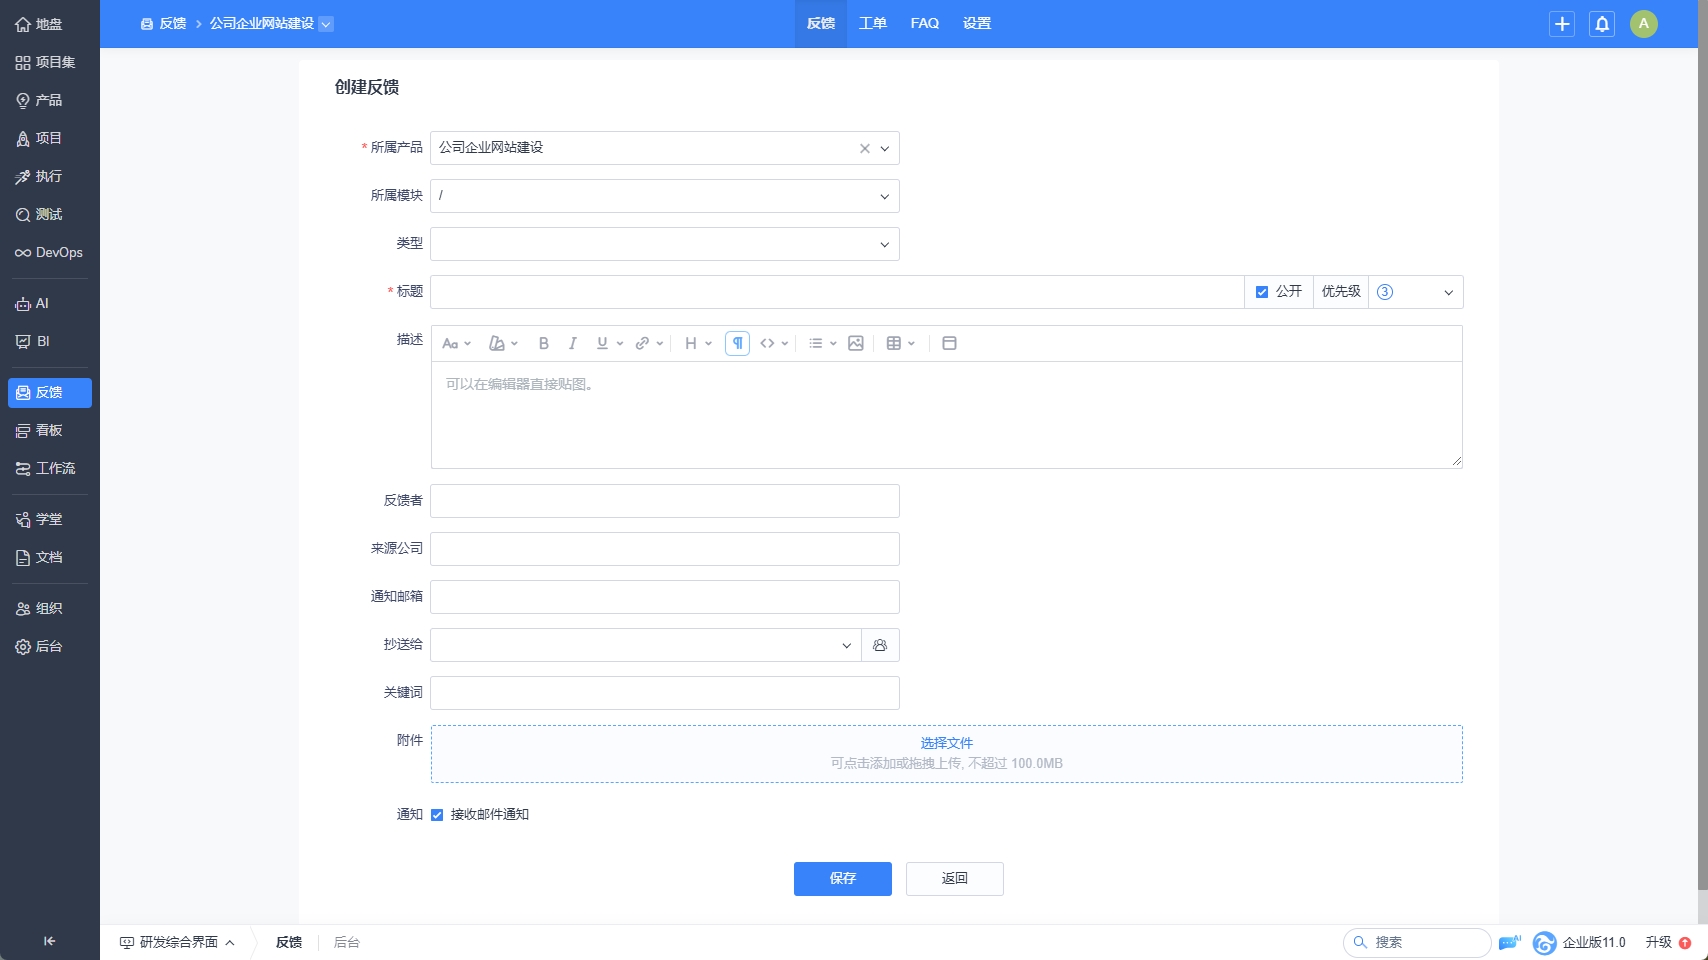Apply italic formatting in the description editor
The image size is (1708, 960).
pos(573,343)
